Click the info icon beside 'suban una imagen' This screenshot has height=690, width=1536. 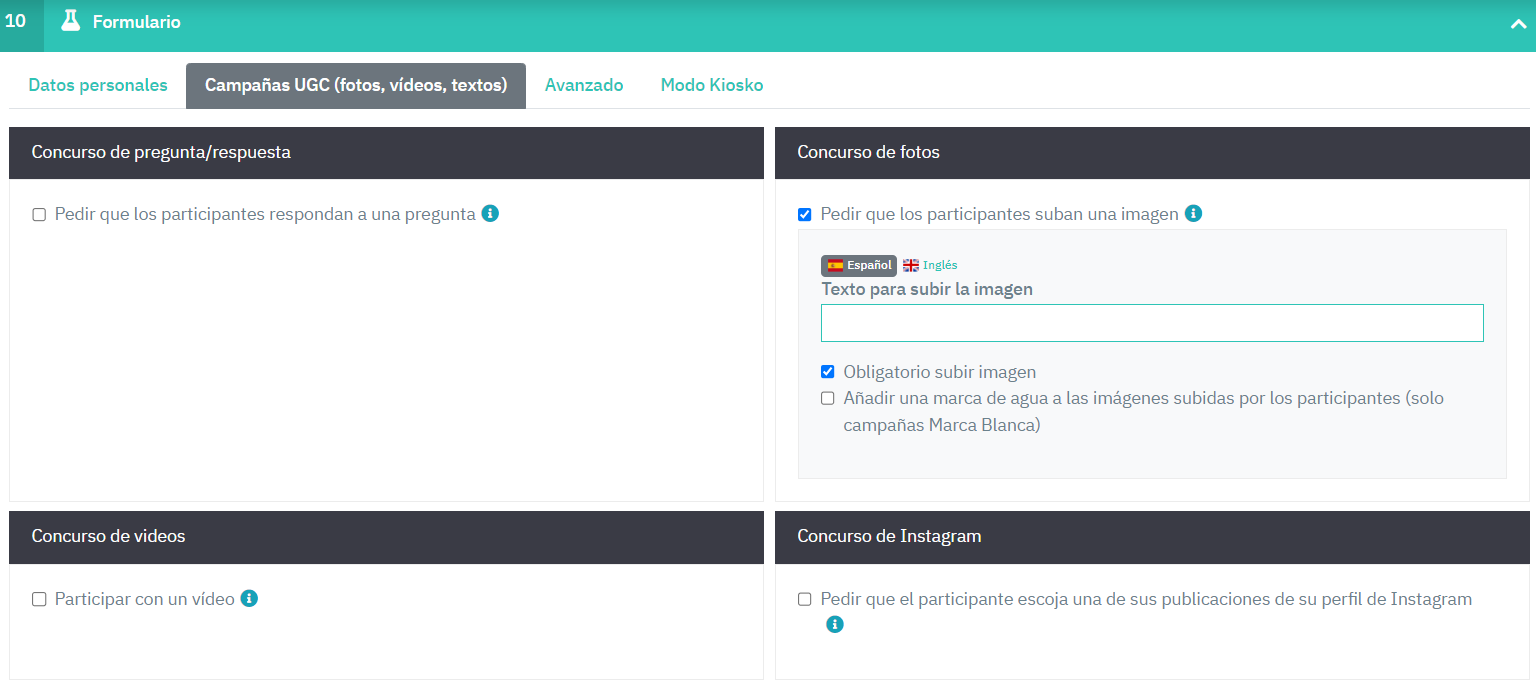1193,213
